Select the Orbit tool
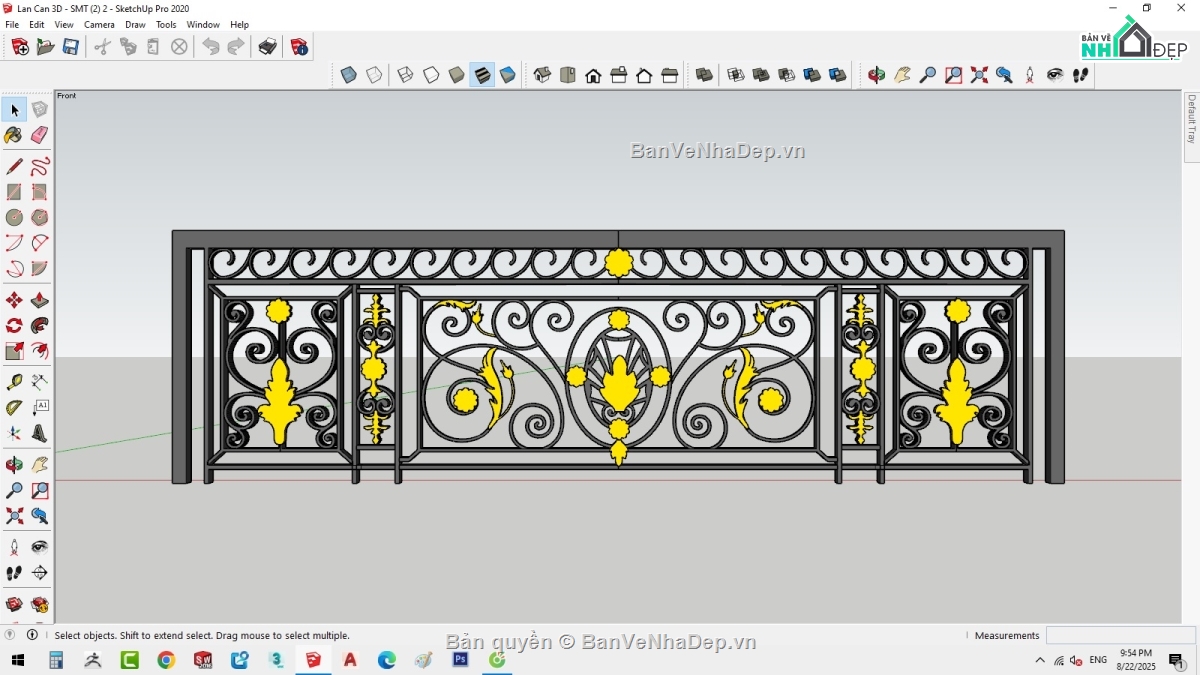This screenshot has width=1200, height=675. (14, 464)
